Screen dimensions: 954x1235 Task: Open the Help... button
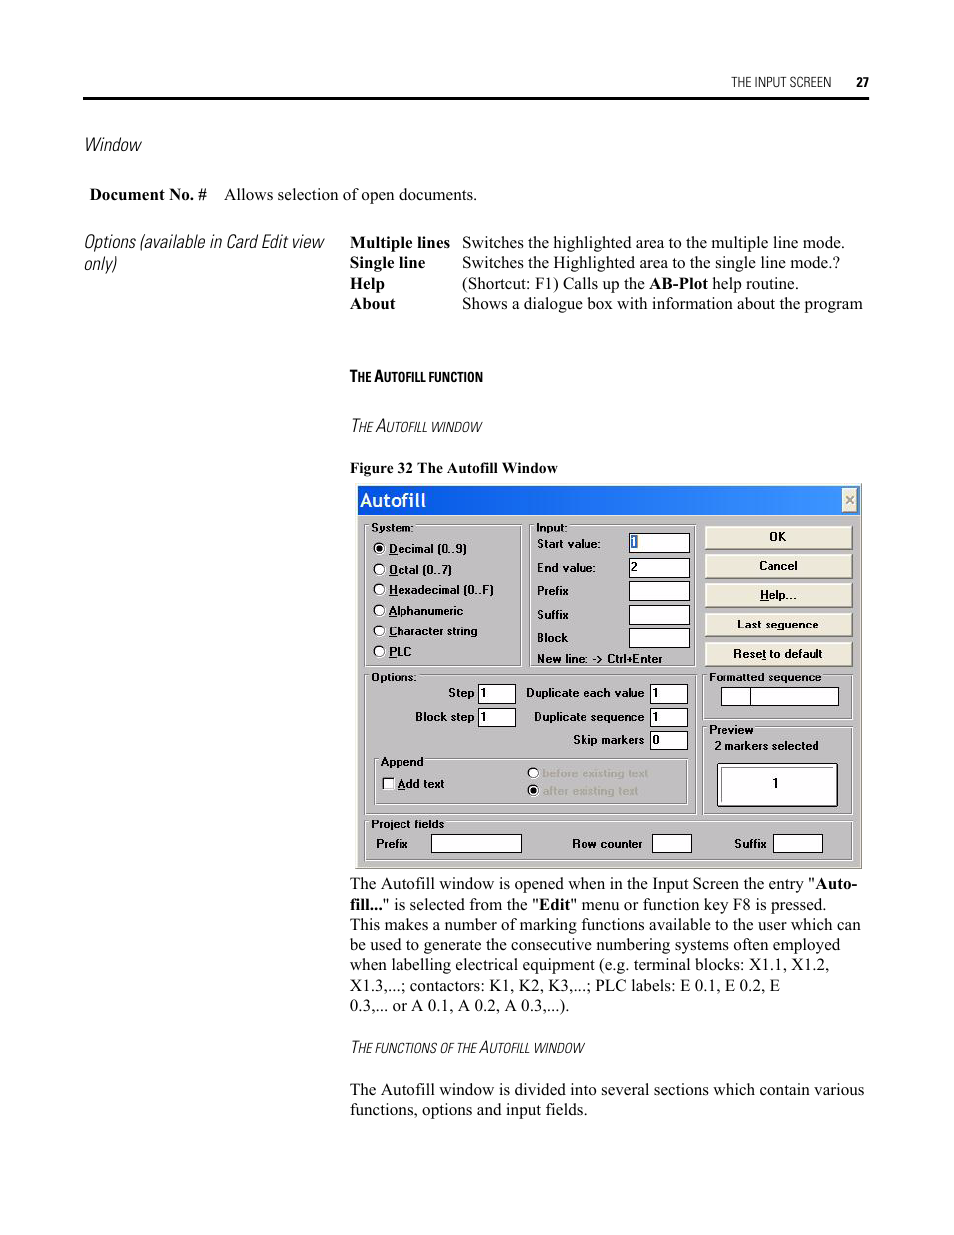778,595
